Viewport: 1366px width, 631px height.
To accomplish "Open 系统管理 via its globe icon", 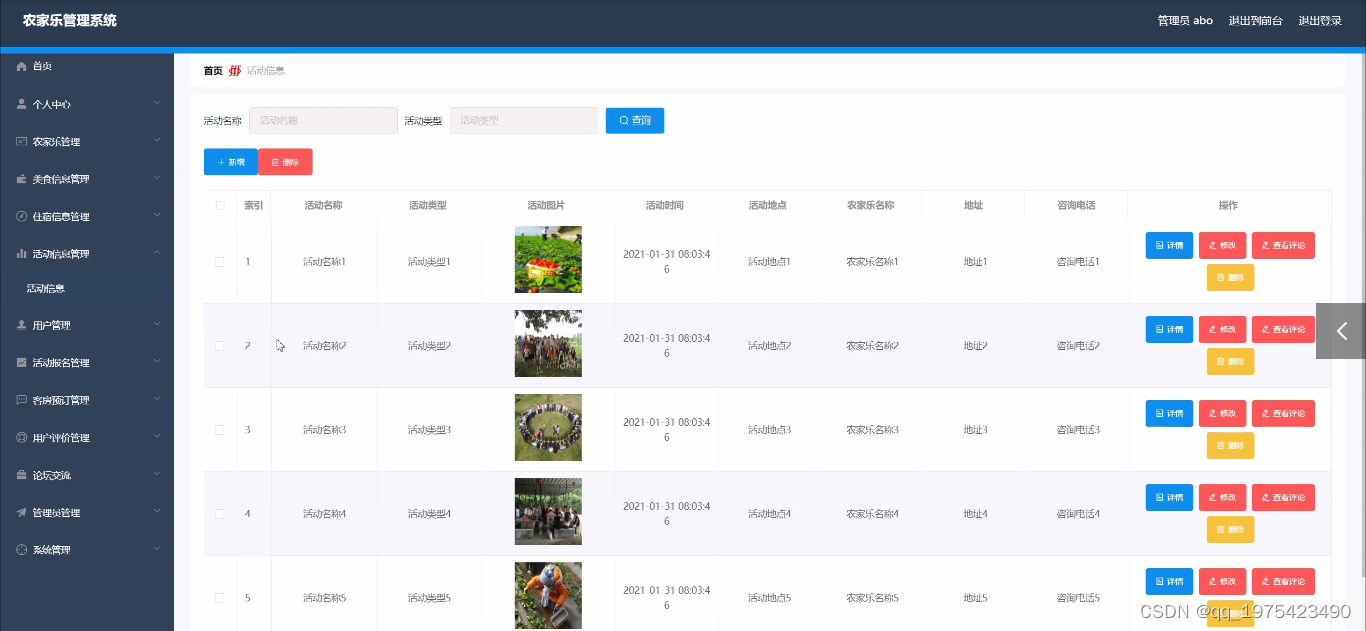I will point(22,549).
